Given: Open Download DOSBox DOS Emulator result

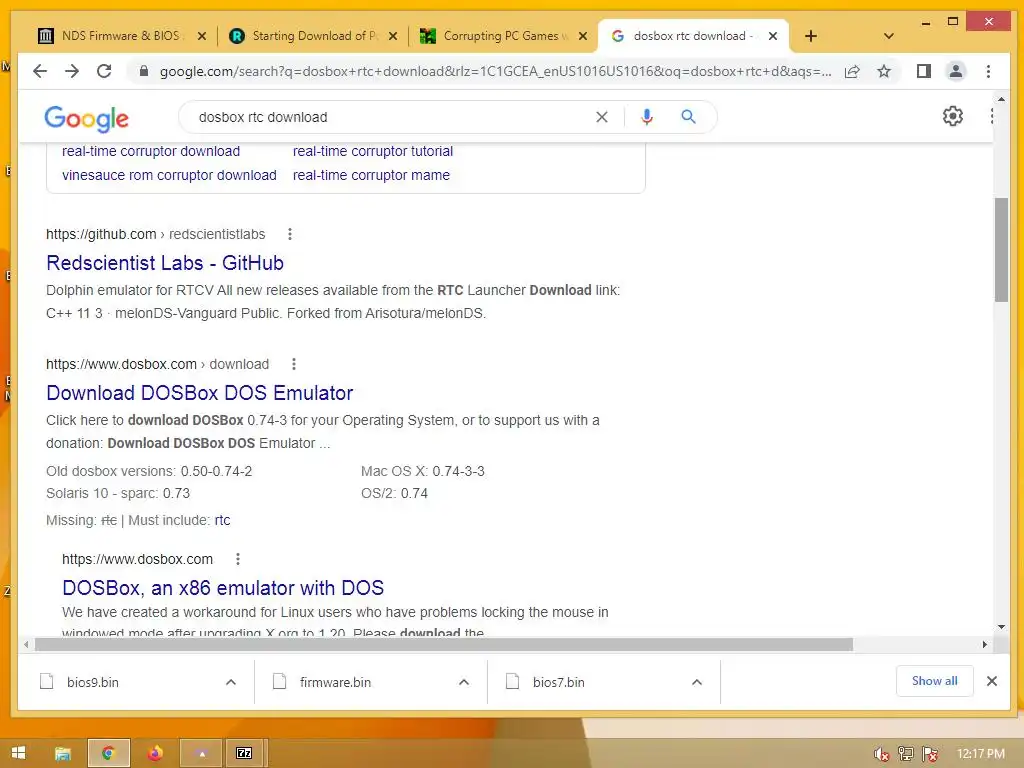Looking at the screenshot, I should pyautogui.click(x=199, y=392).
